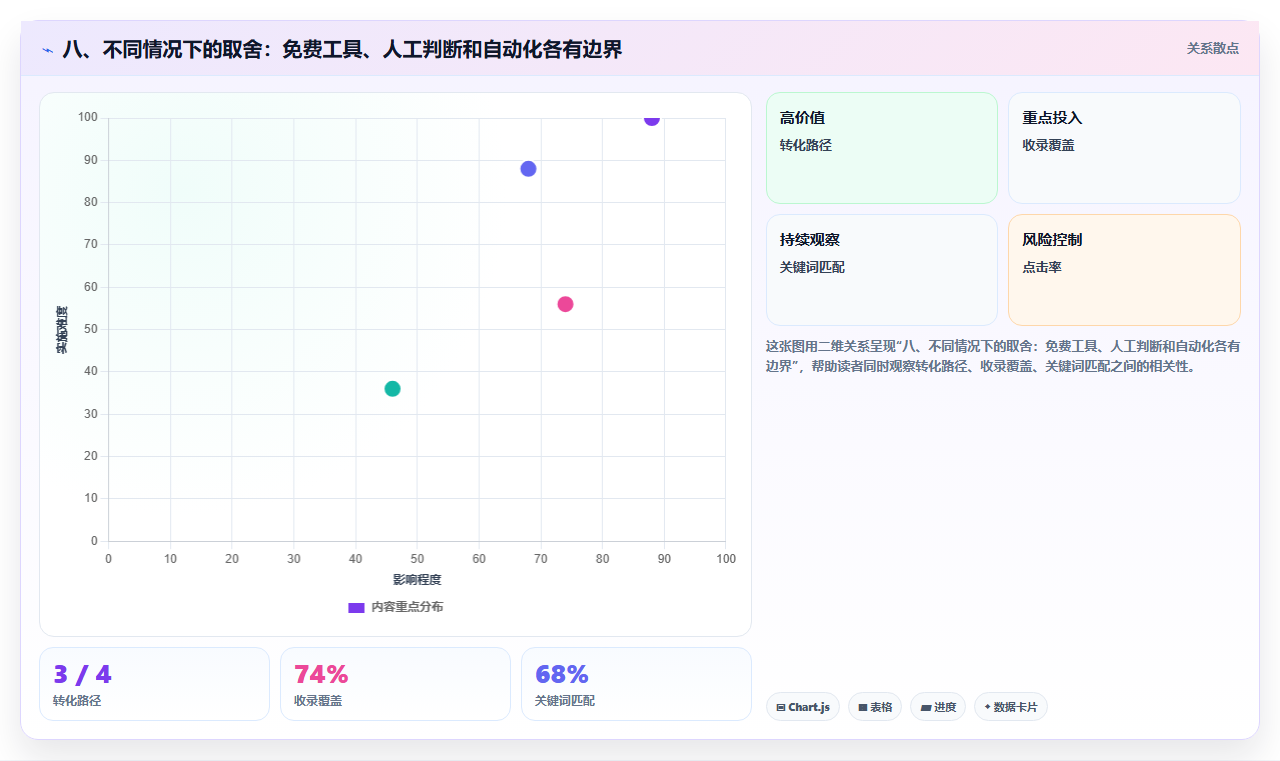Click the y-axis tick label 20

tap(91, 456)
